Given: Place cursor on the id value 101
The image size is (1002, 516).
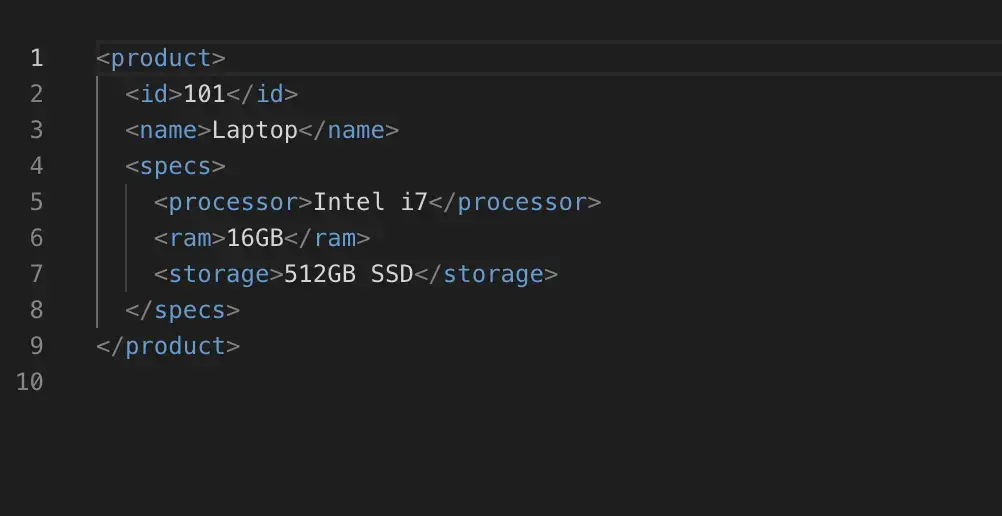Looking at the screenshot, I should 205,94.
